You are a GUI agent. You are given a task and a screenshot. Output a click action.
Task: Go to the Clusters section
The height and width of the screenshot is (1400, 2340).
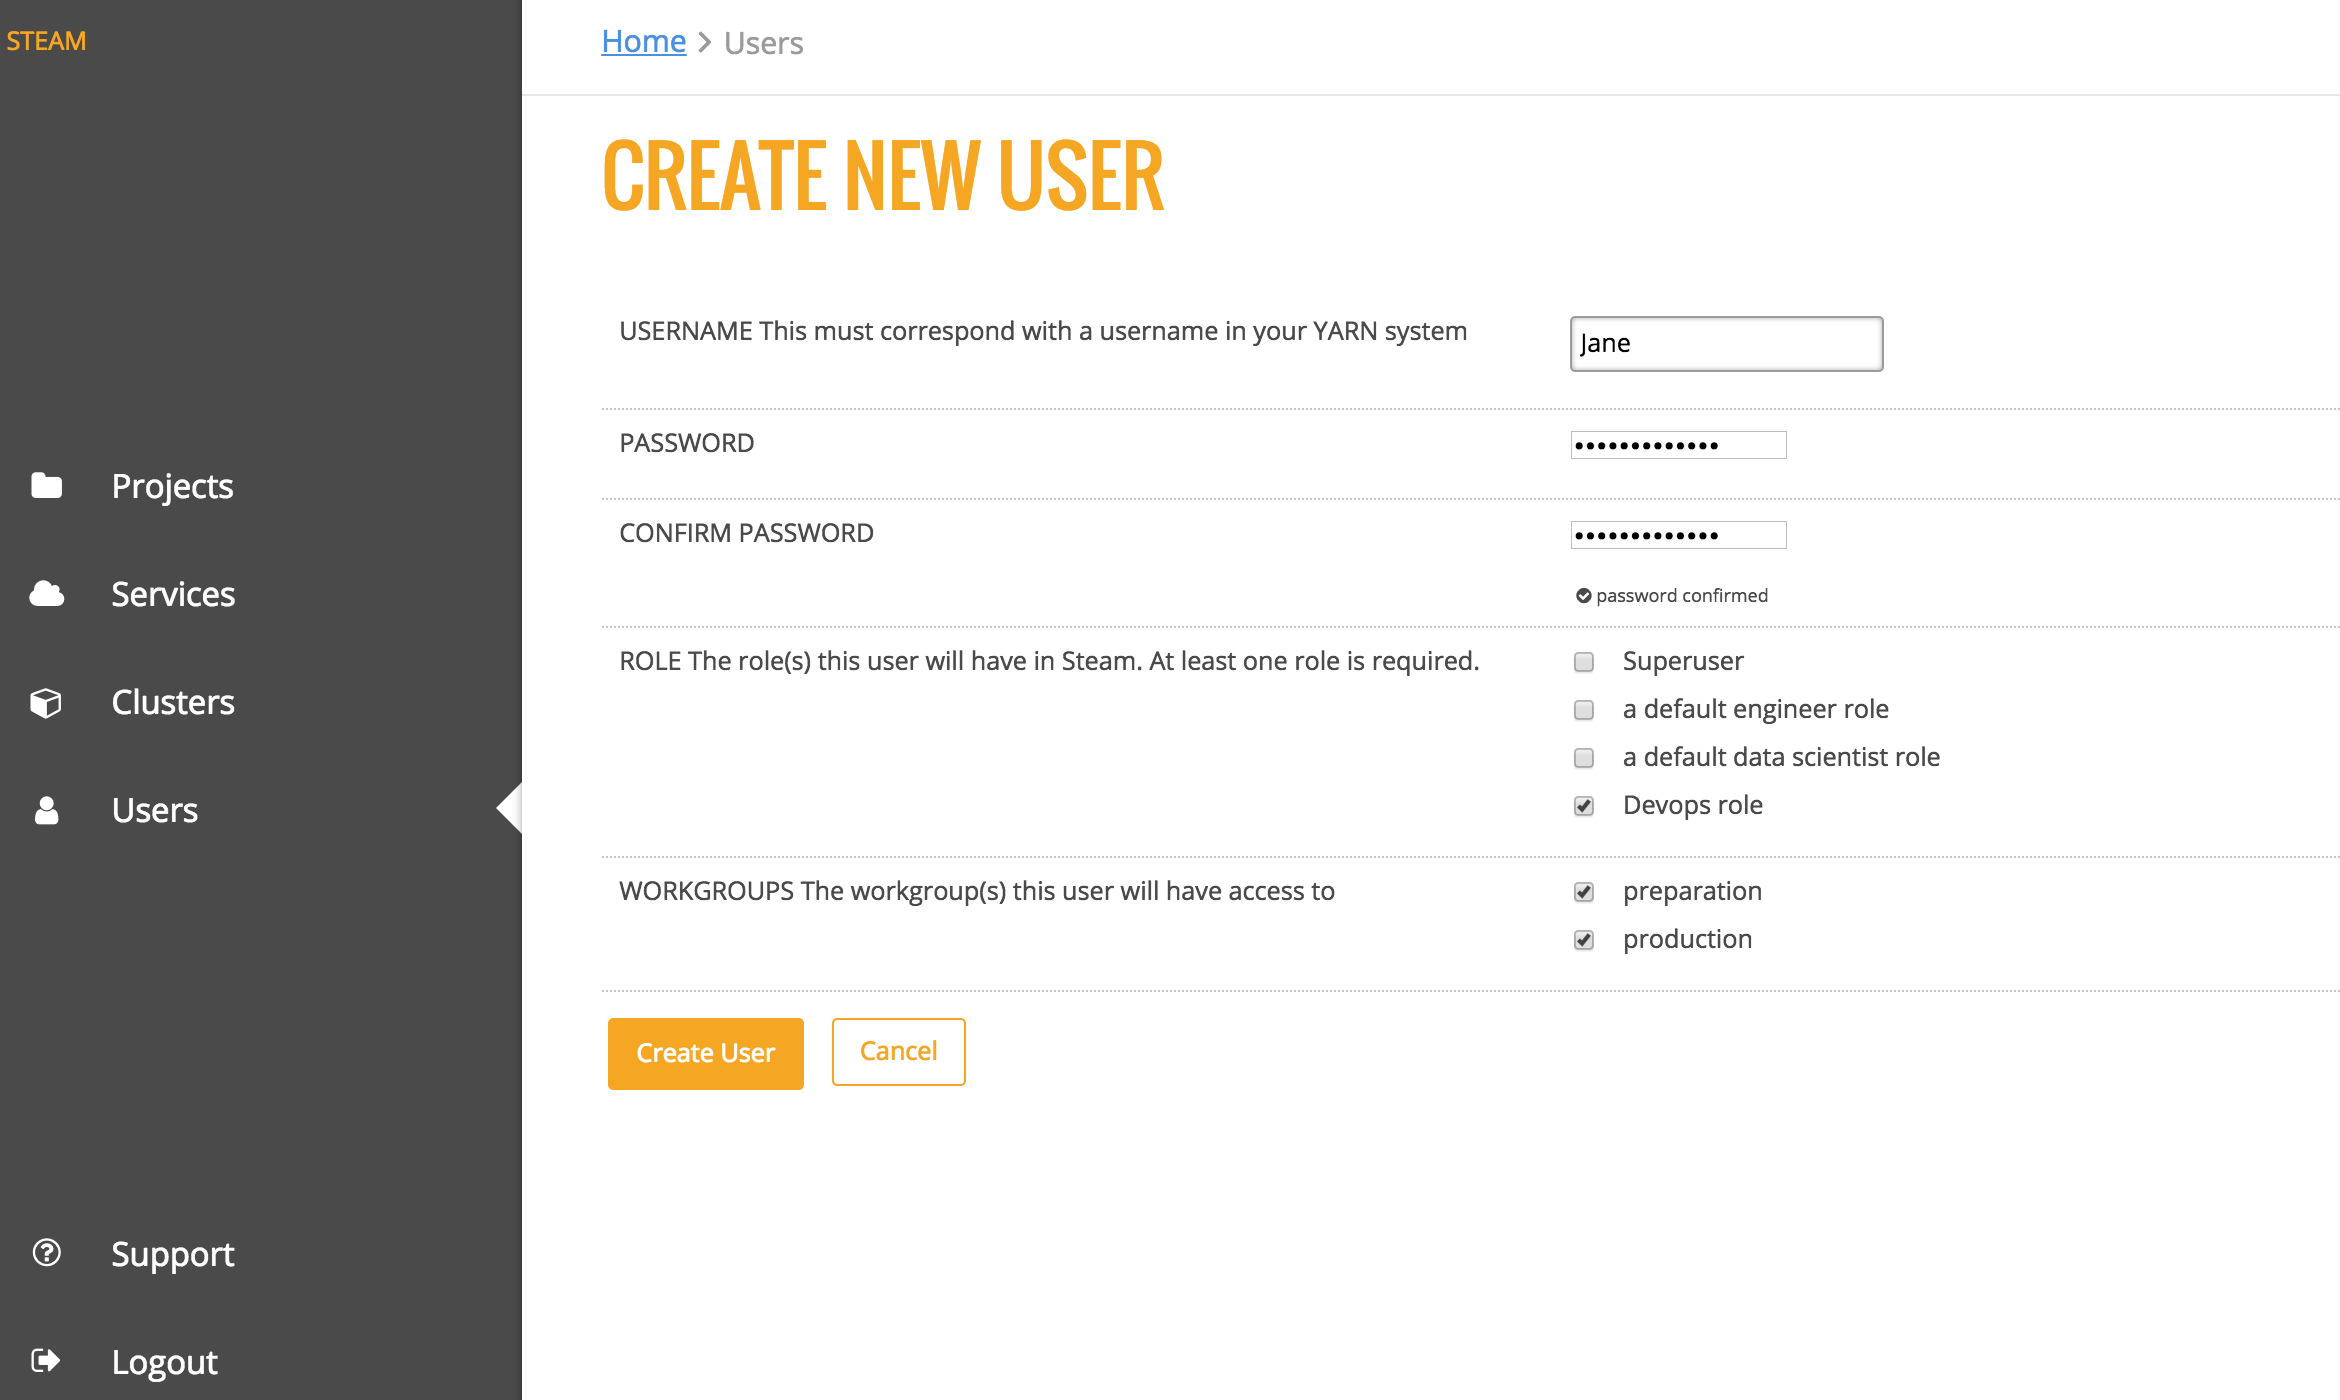point(173,702)
